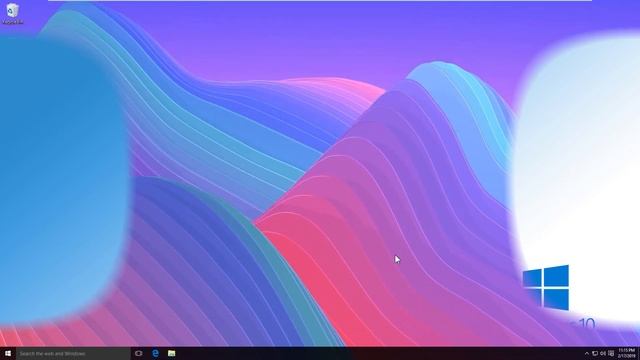Screen dimensions: 640x360
Task: Open the Recycle Bin desktop icon
Action: [x=12, y=13]
